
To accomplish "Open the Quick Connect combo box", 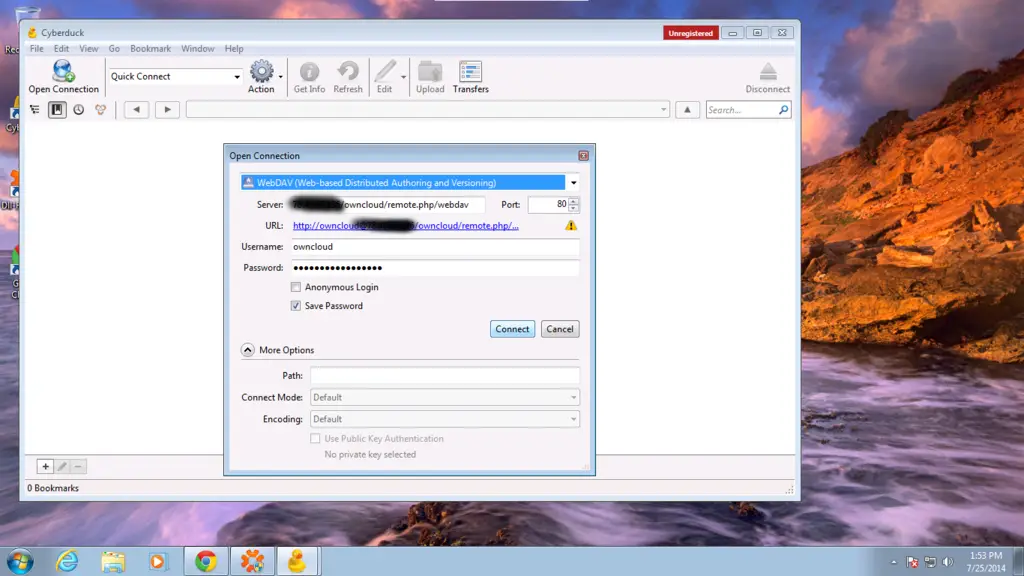I will click(x=175, y=76).
